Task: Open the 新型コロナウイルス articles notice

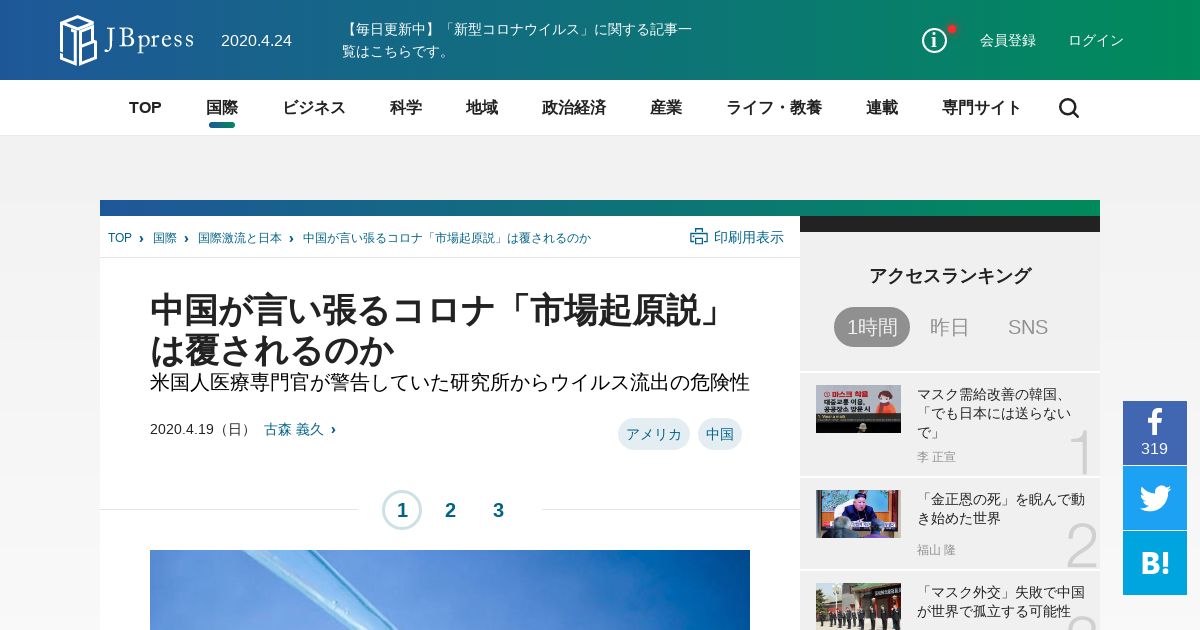Action: tap(517, 40)
